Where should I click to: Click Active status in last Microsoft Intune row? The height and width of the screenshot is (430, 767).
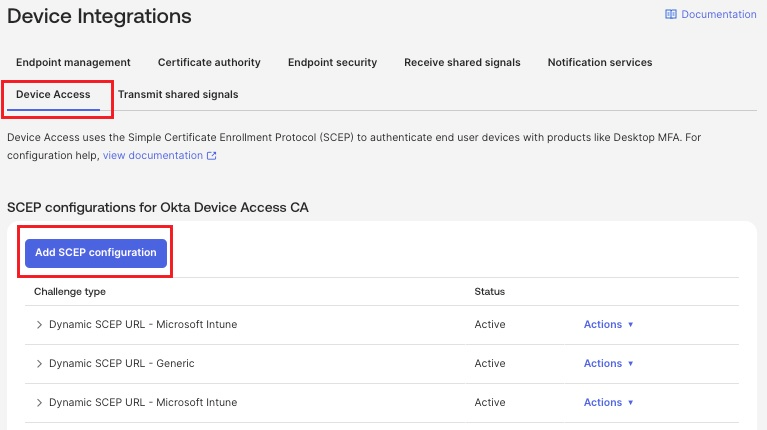click(490, 402)
